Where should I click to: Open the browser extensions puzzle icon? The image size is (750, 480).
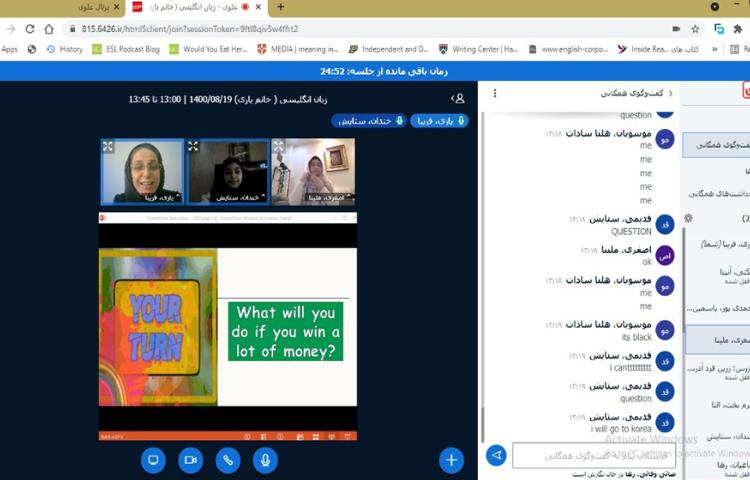(x=738, y=29)
